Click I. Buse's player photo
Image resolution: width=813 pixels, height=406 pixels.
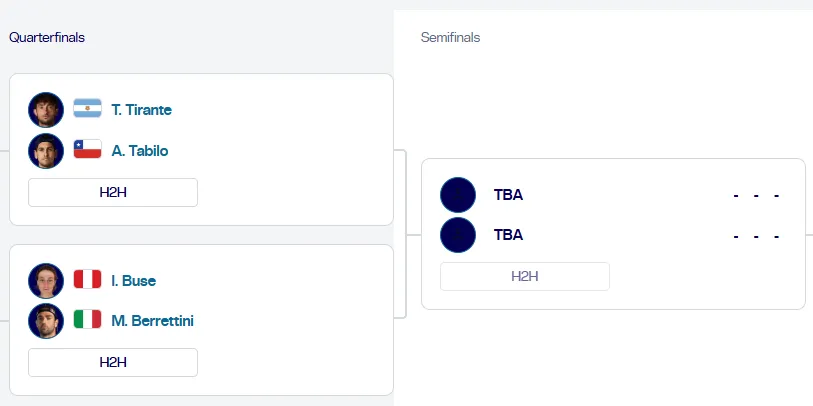point(46,281)
